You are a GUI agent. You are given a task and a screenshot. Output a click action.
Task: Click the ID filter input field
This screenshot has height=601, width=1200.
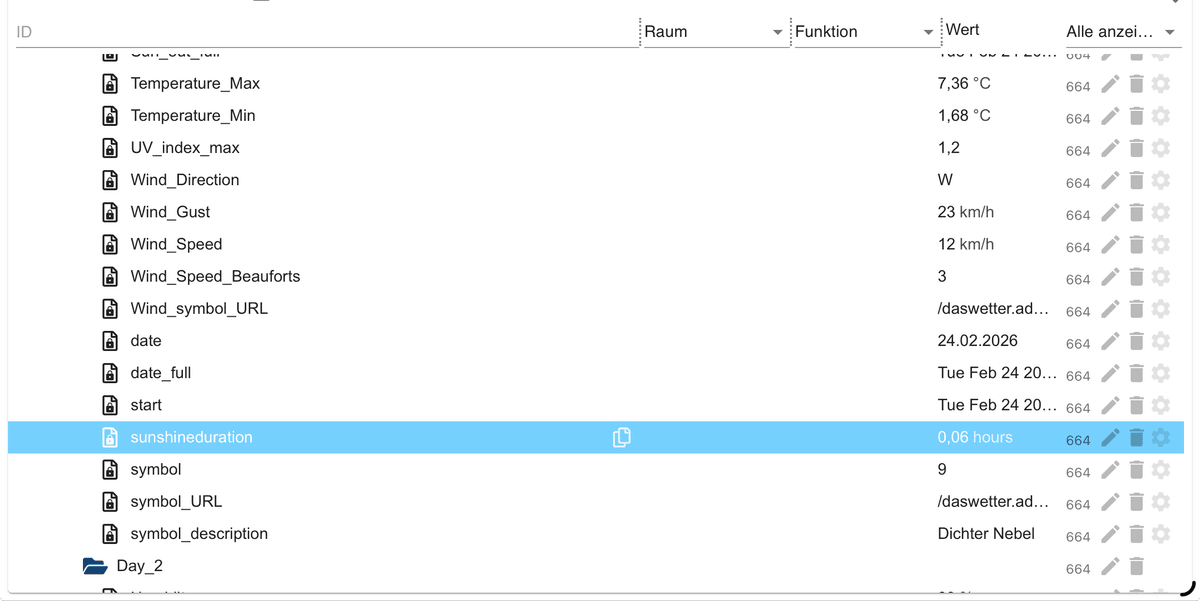pos(325,32)
